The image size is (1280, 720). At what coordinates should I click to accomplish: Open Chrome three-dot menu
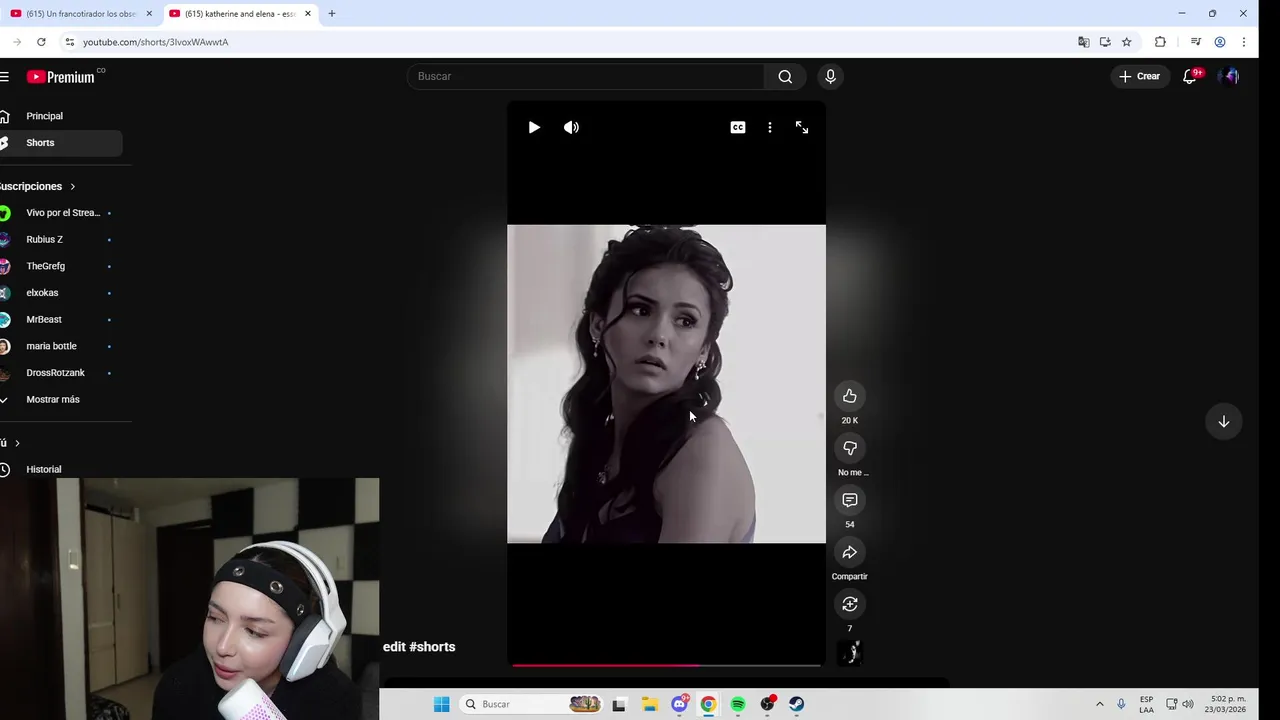click(1244, 42)
